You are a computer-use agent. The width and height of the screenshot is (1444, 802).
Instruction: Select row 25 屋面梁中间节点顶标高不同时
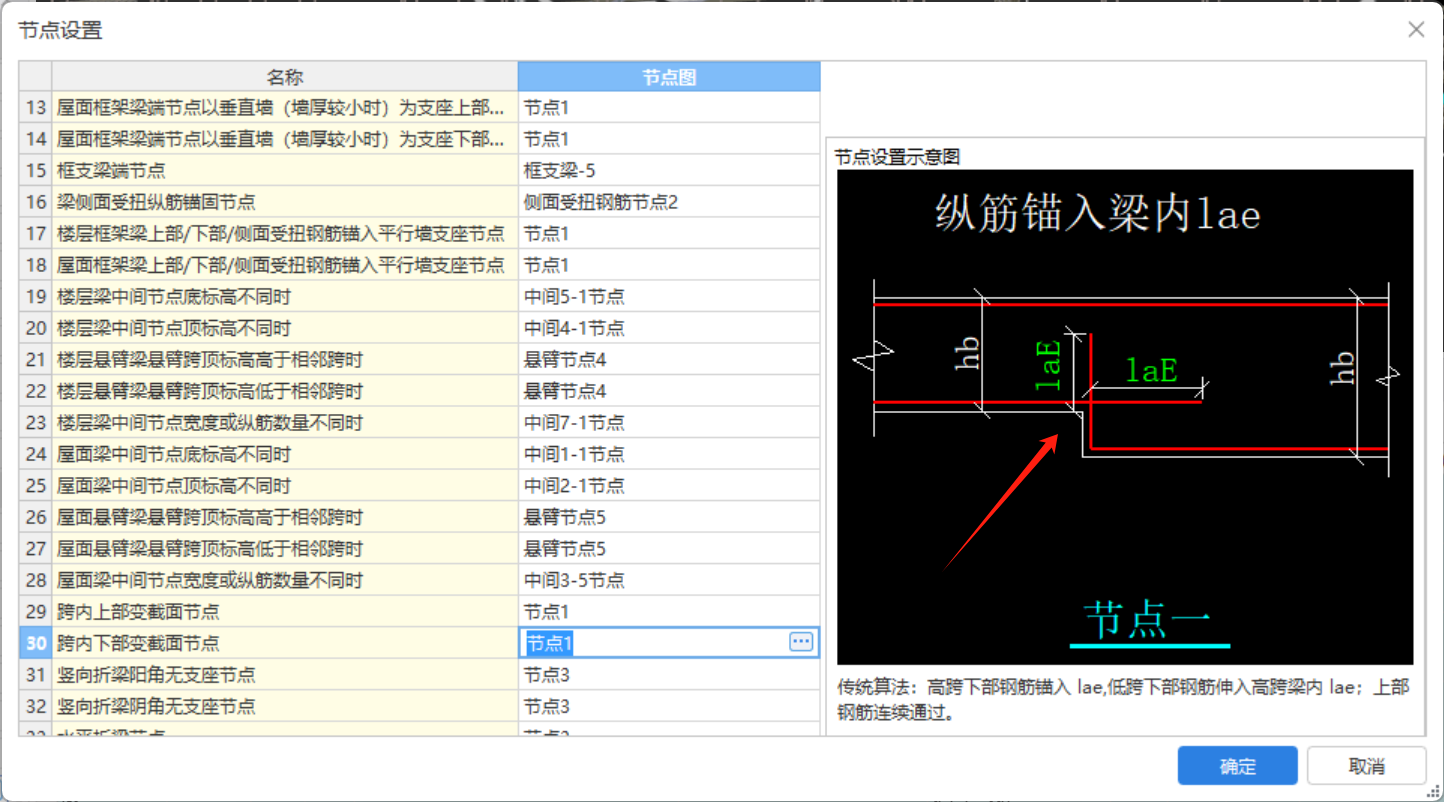pyautogui.click(x=285, y=486)
